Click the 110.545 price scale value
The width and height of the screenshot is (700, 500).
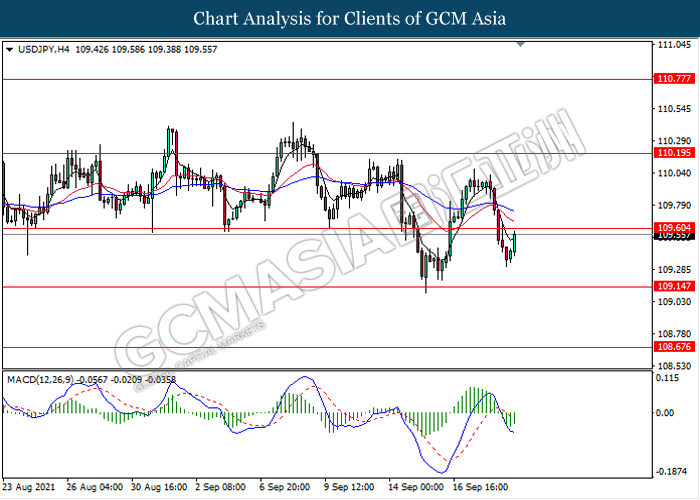(674, 109)
